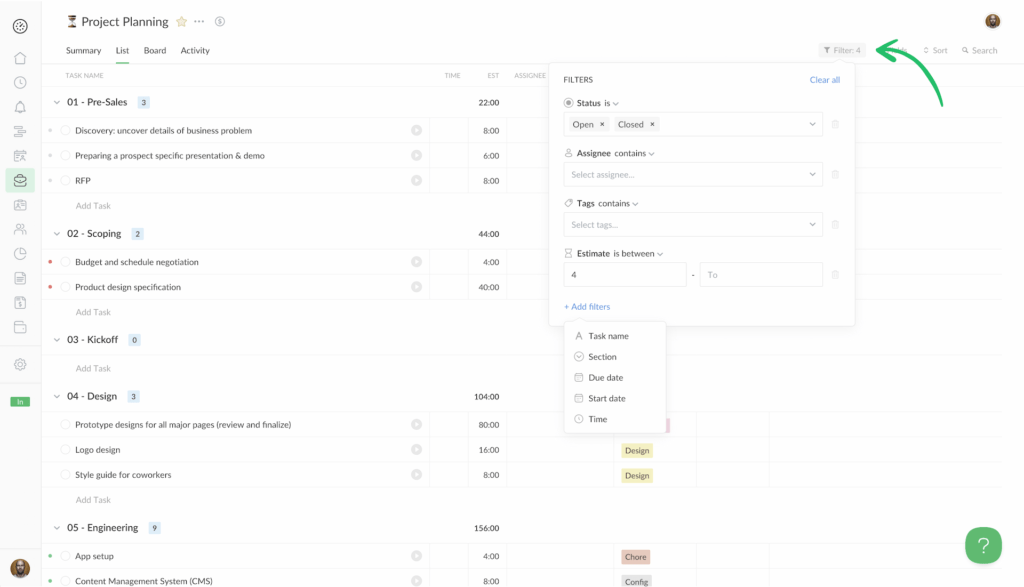Switch to the Board tab
Viewport: 1024px width, 587px height.
[x=155, y=50]
